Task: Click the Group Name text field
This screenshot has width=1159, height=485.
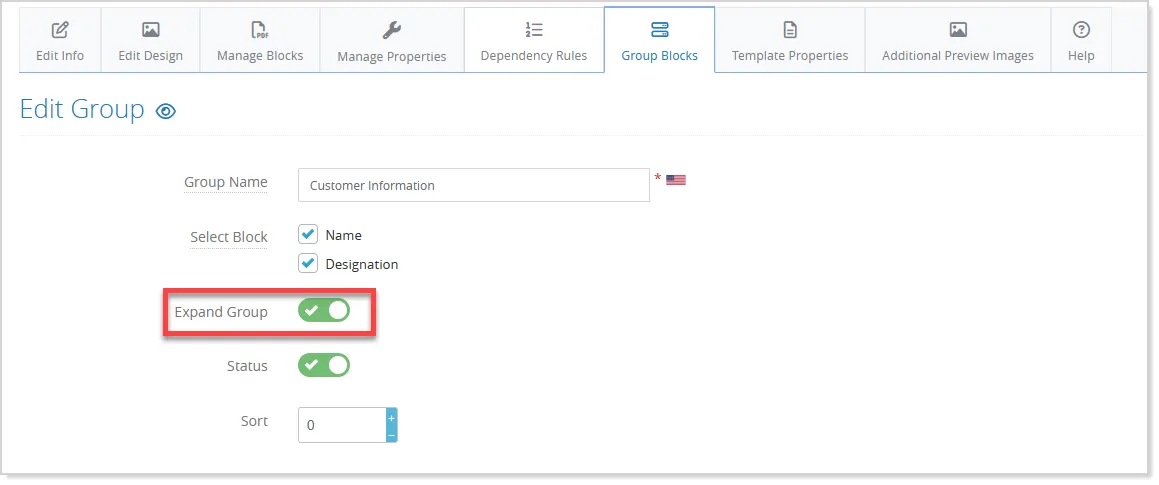Action: tap(474, 185)
